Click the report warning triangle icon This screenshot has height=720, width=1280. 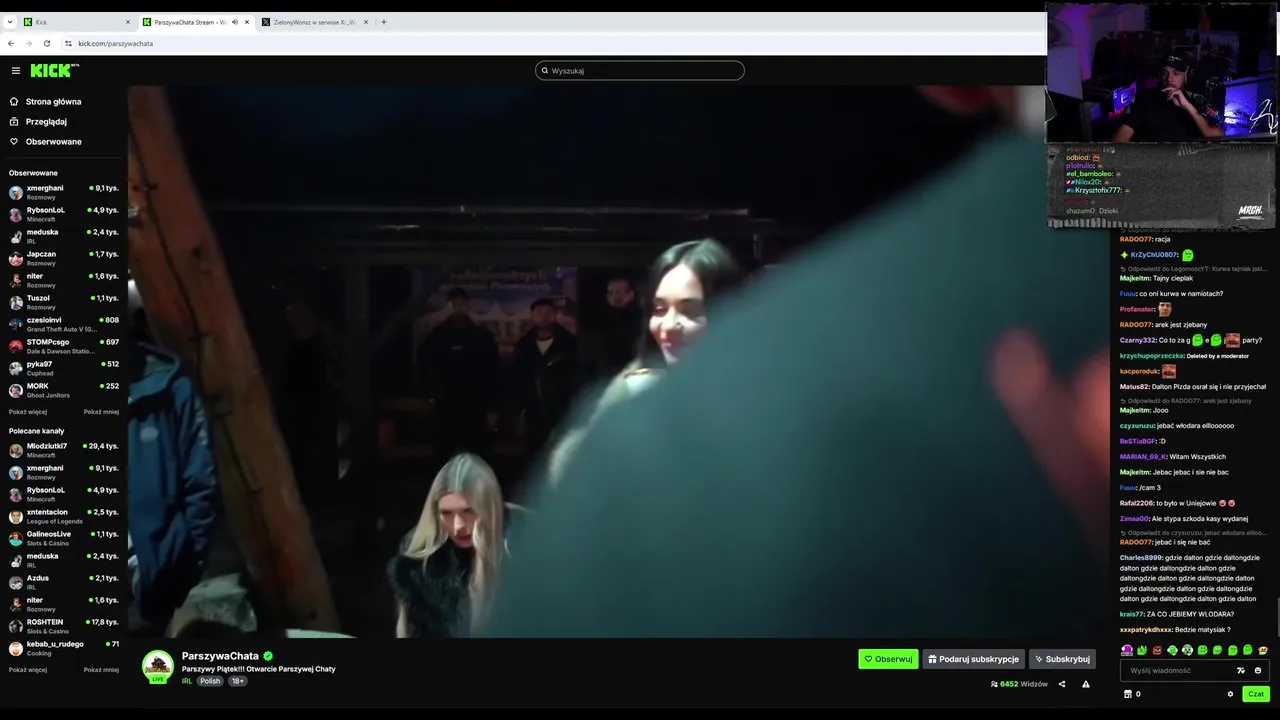click(1086, 684)
